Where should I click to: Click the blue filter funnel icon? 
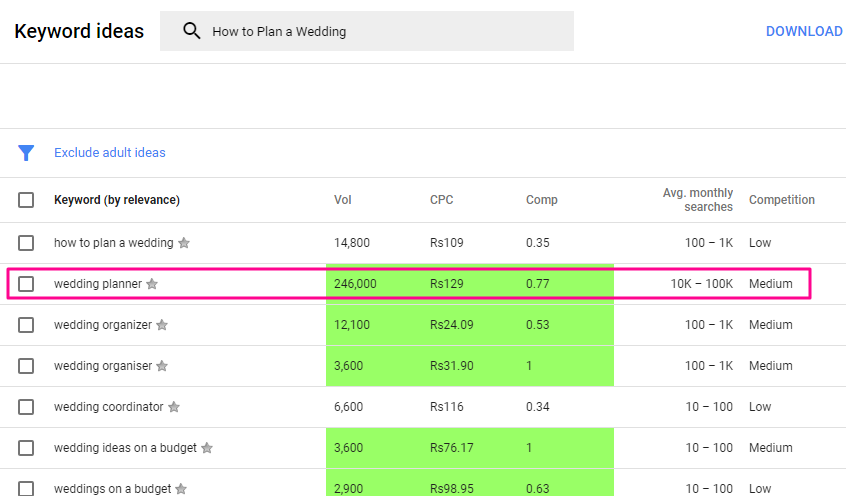pos(26,153)
